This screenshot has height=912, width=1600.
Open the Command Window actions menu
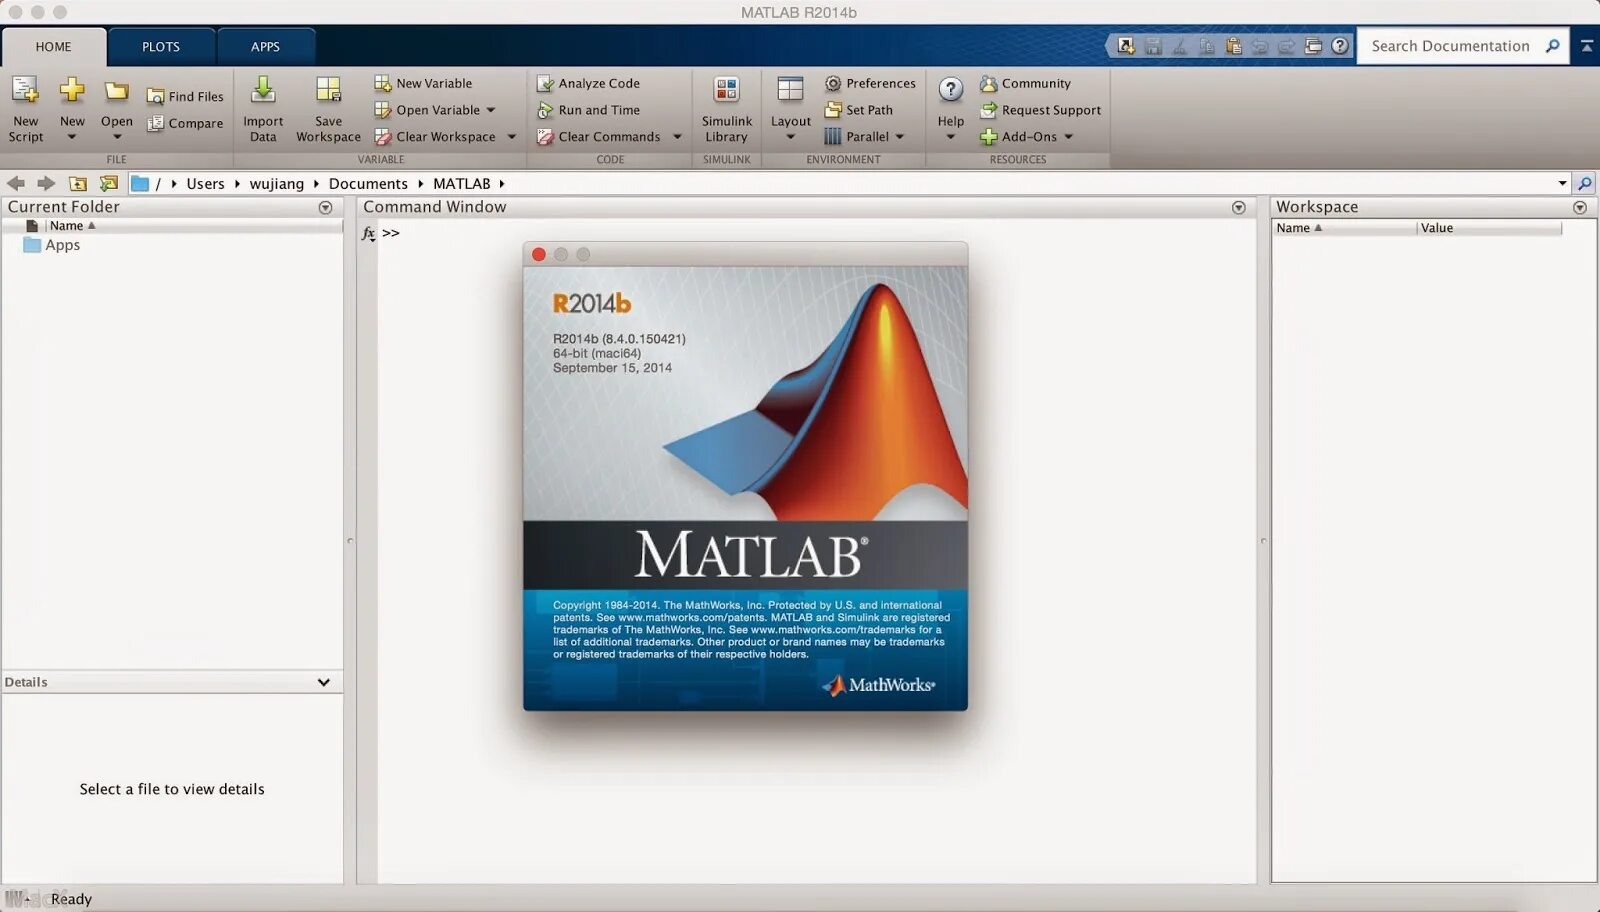pyautogui.click(x=1238, y=207)
